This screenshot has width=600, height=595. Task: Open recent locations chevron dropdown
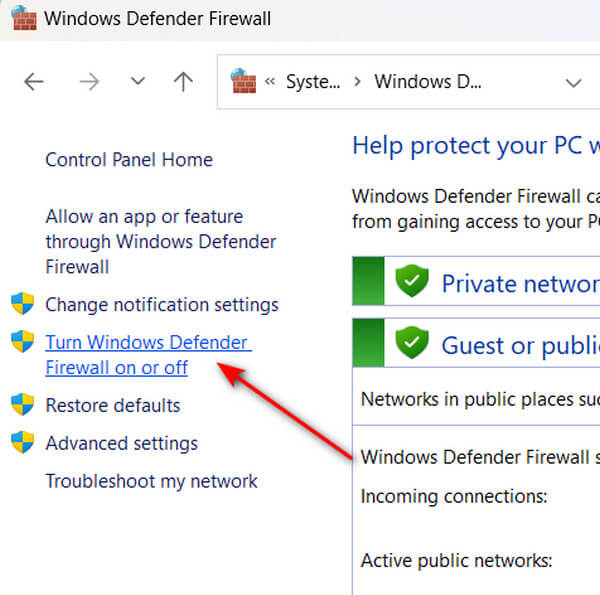point(137,81)
